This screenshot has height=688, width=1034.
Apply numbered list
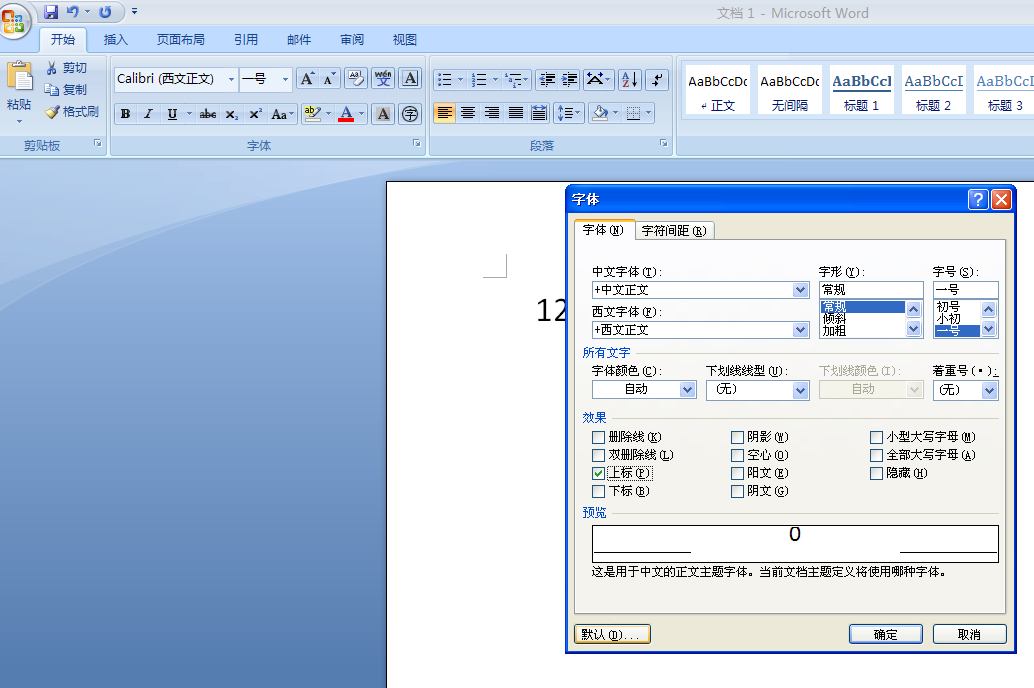(x=479, y=80)
